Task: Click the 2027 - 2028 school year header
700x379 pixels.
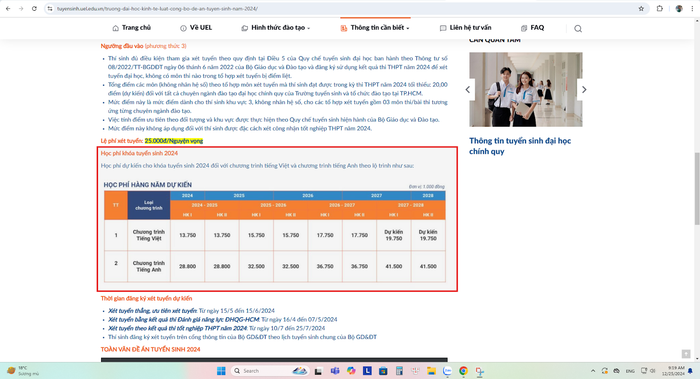Action: [411, 205]
